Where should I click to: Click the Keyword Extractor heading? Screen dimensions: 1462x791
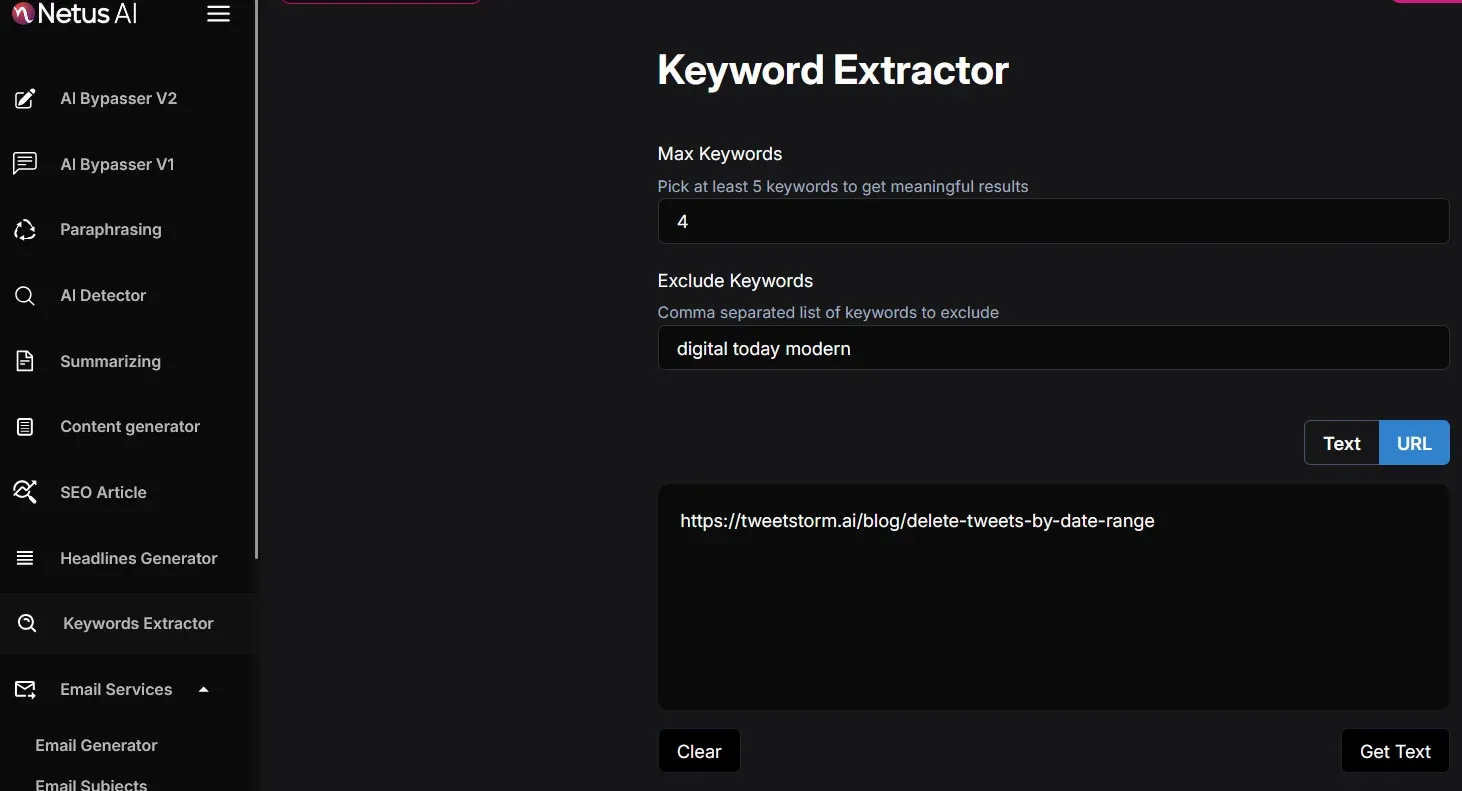[833, 71]
